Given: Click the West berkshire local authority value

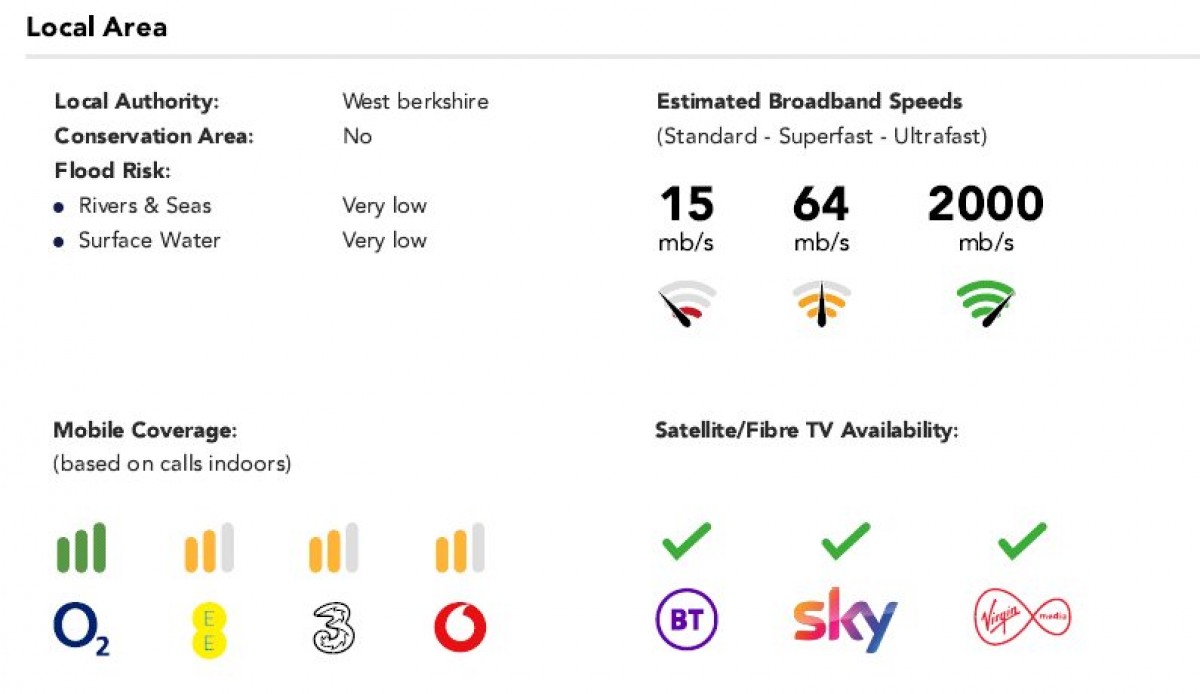Looking at the screenshot, I should coord(415,101).
